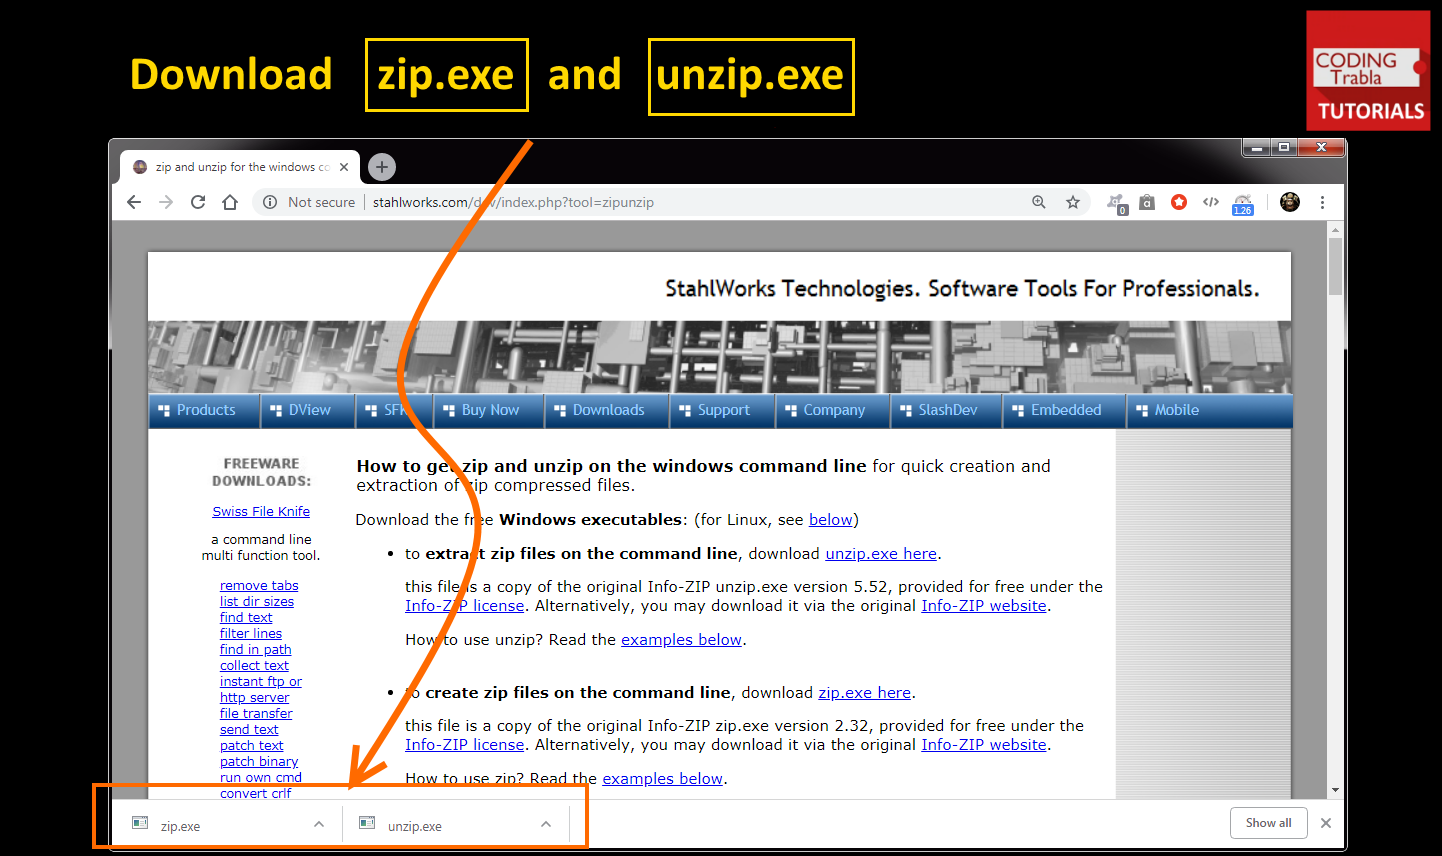View site info via the Not secure icon
The height and width of the screenshot is (856, 1442).
click(x=270, y=202)
